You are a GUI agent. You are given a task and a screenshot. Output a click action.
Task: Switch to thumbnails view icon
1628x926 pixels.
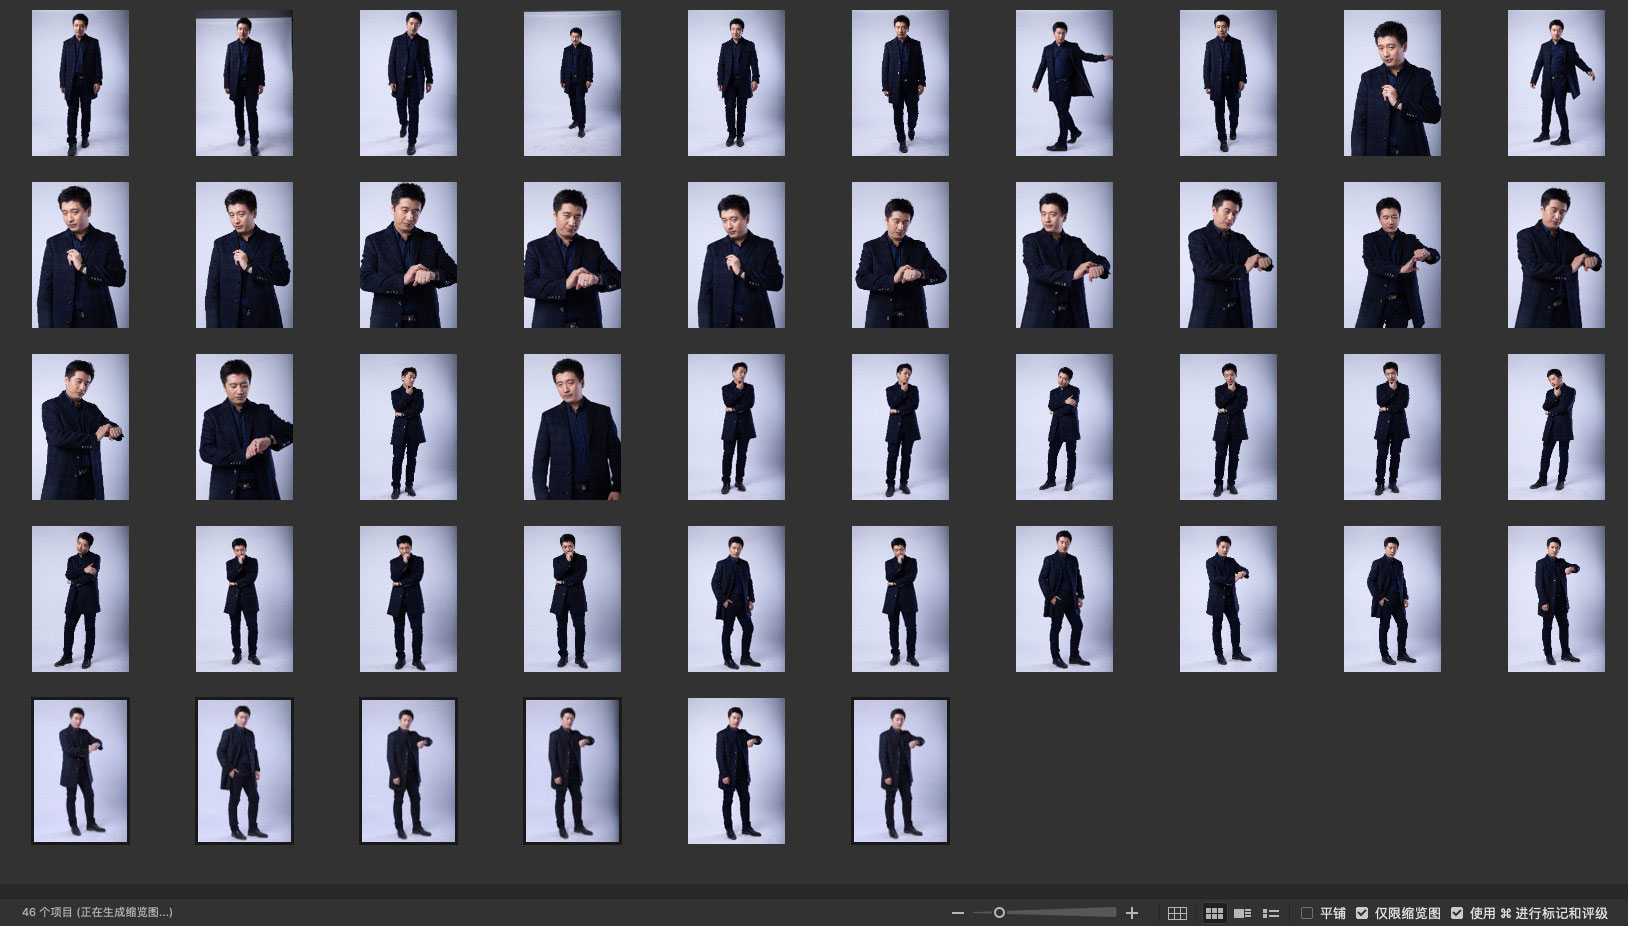point(1214,913)
